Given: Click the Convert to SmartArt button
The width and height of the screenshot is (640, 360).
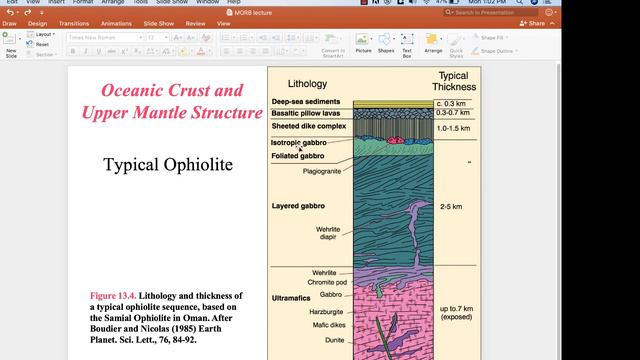Looking at the screenshot, I should coord(333,46).
